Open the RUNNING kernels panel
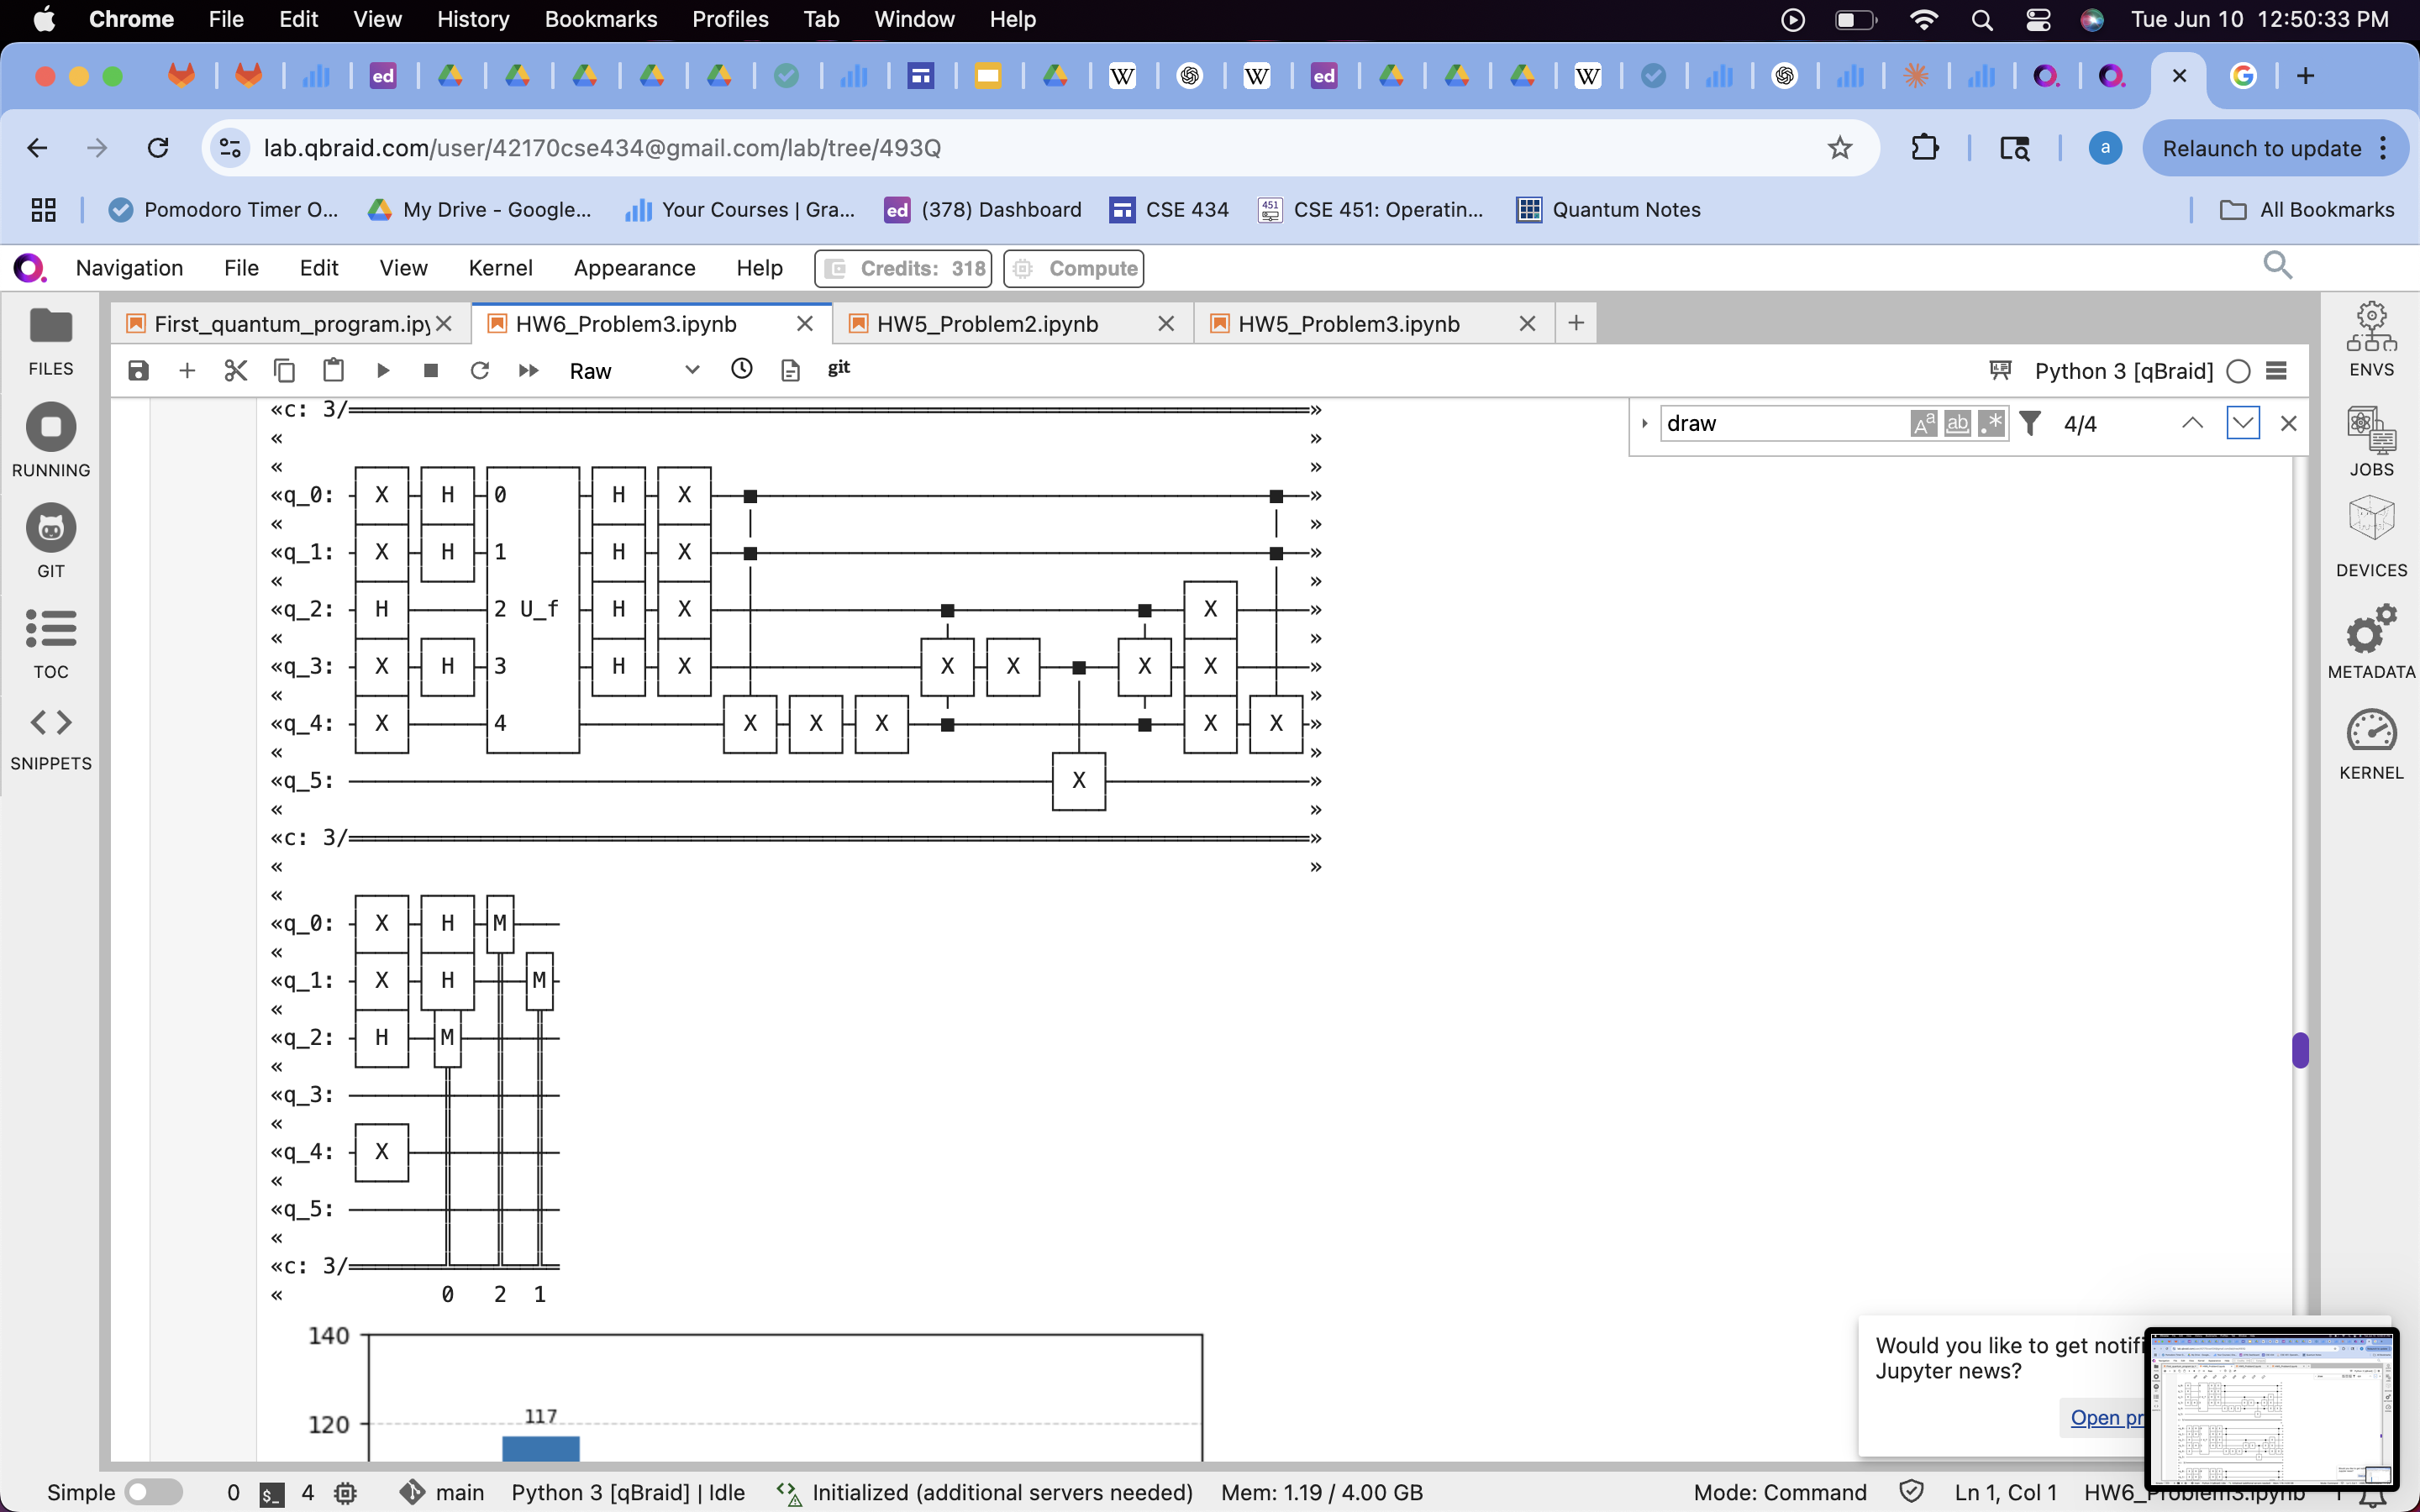This screenshot has width=2420, height=1512. point(51,442)
